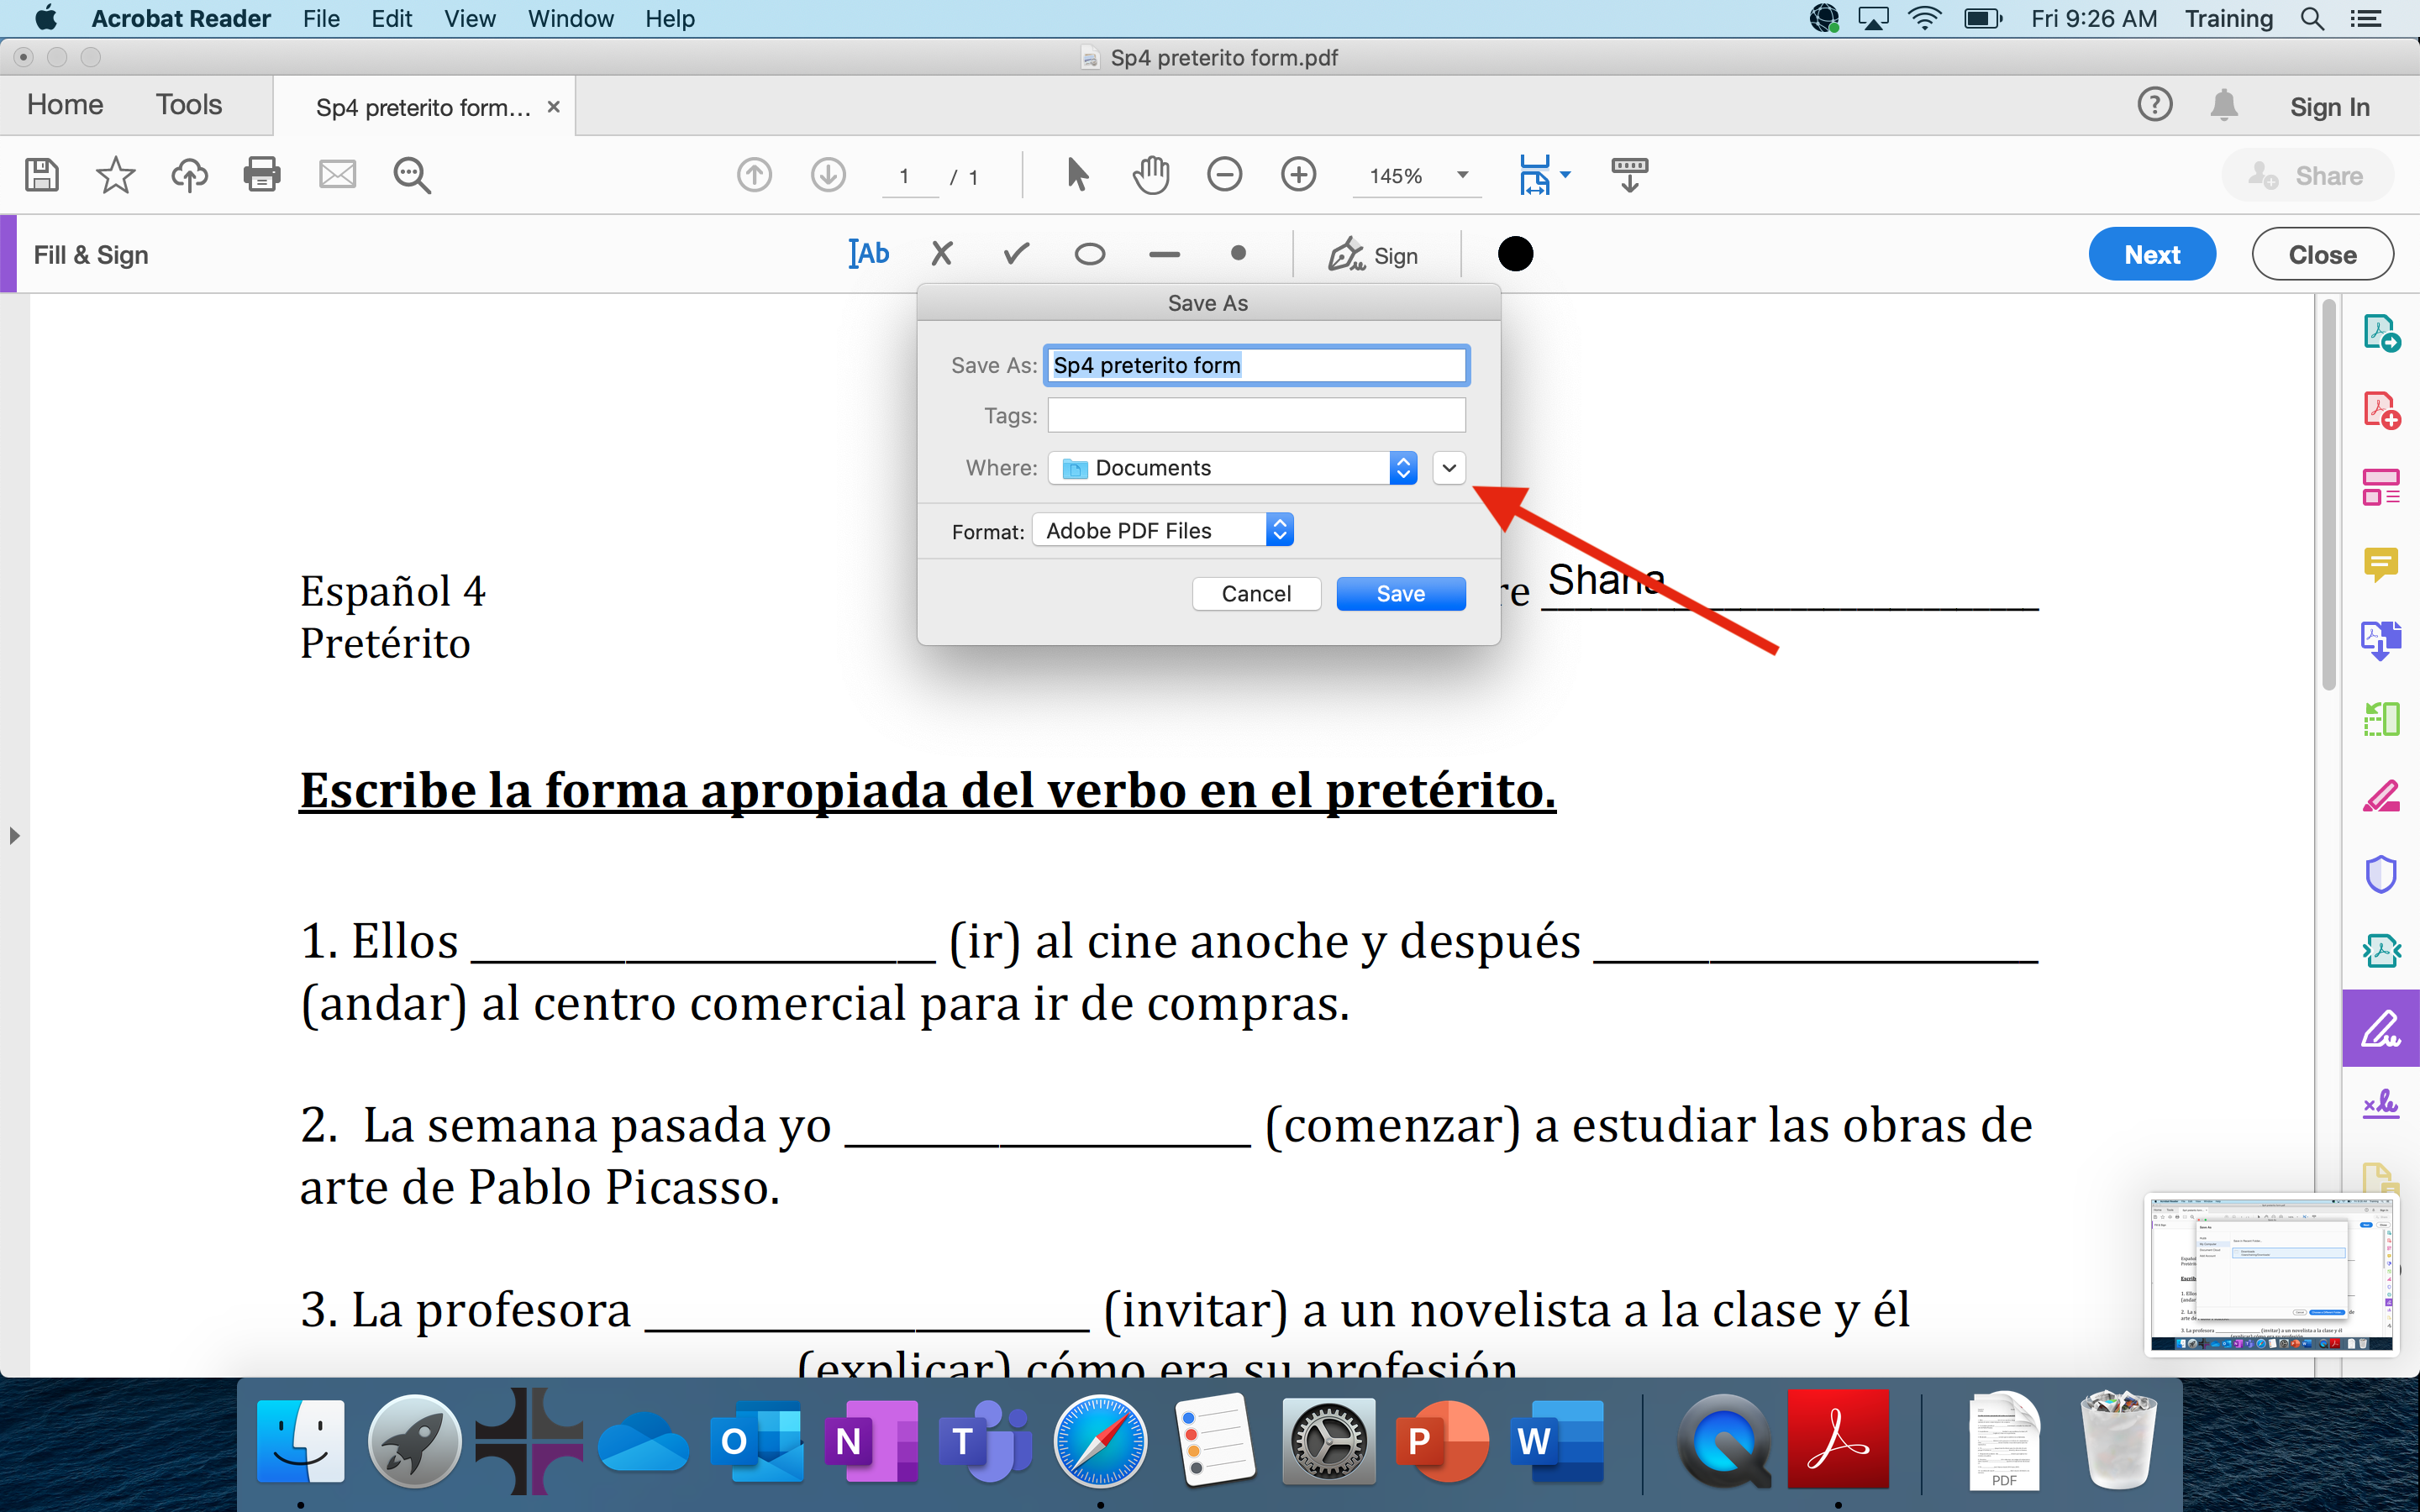Choose the hand pan tool
Viewport: 2420px width, 1512px height.
(1151, 175)
